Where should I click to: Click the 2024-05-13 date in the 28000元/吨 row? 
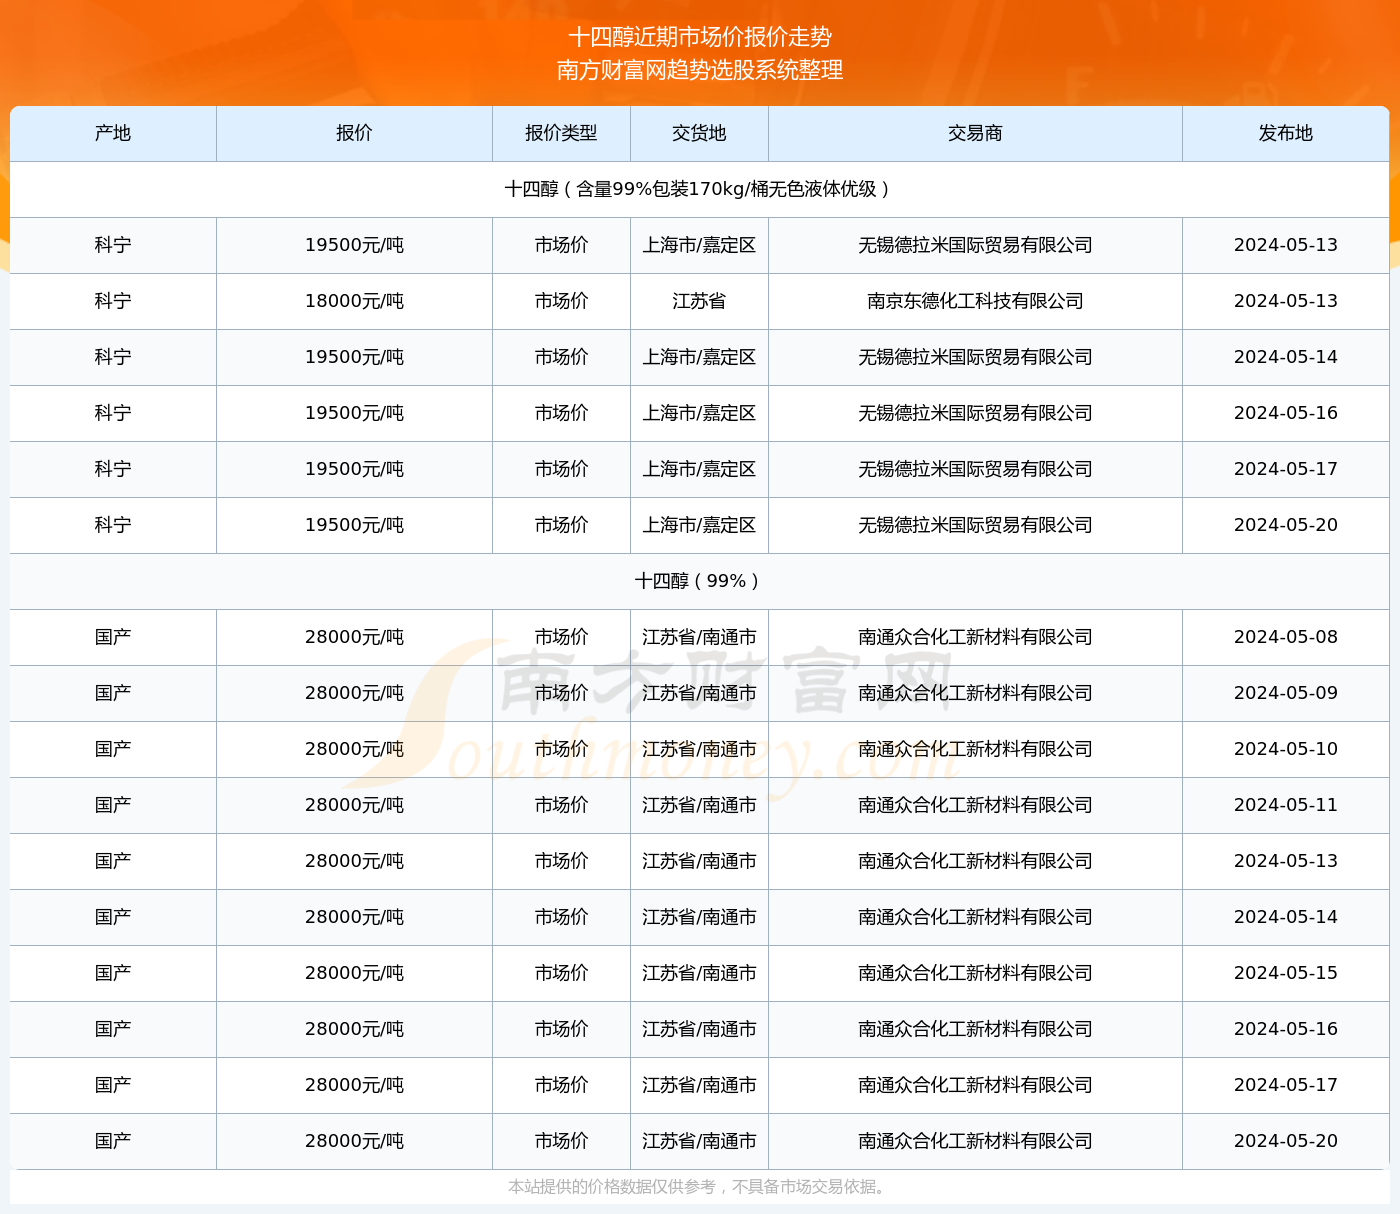click(1286, 861)
